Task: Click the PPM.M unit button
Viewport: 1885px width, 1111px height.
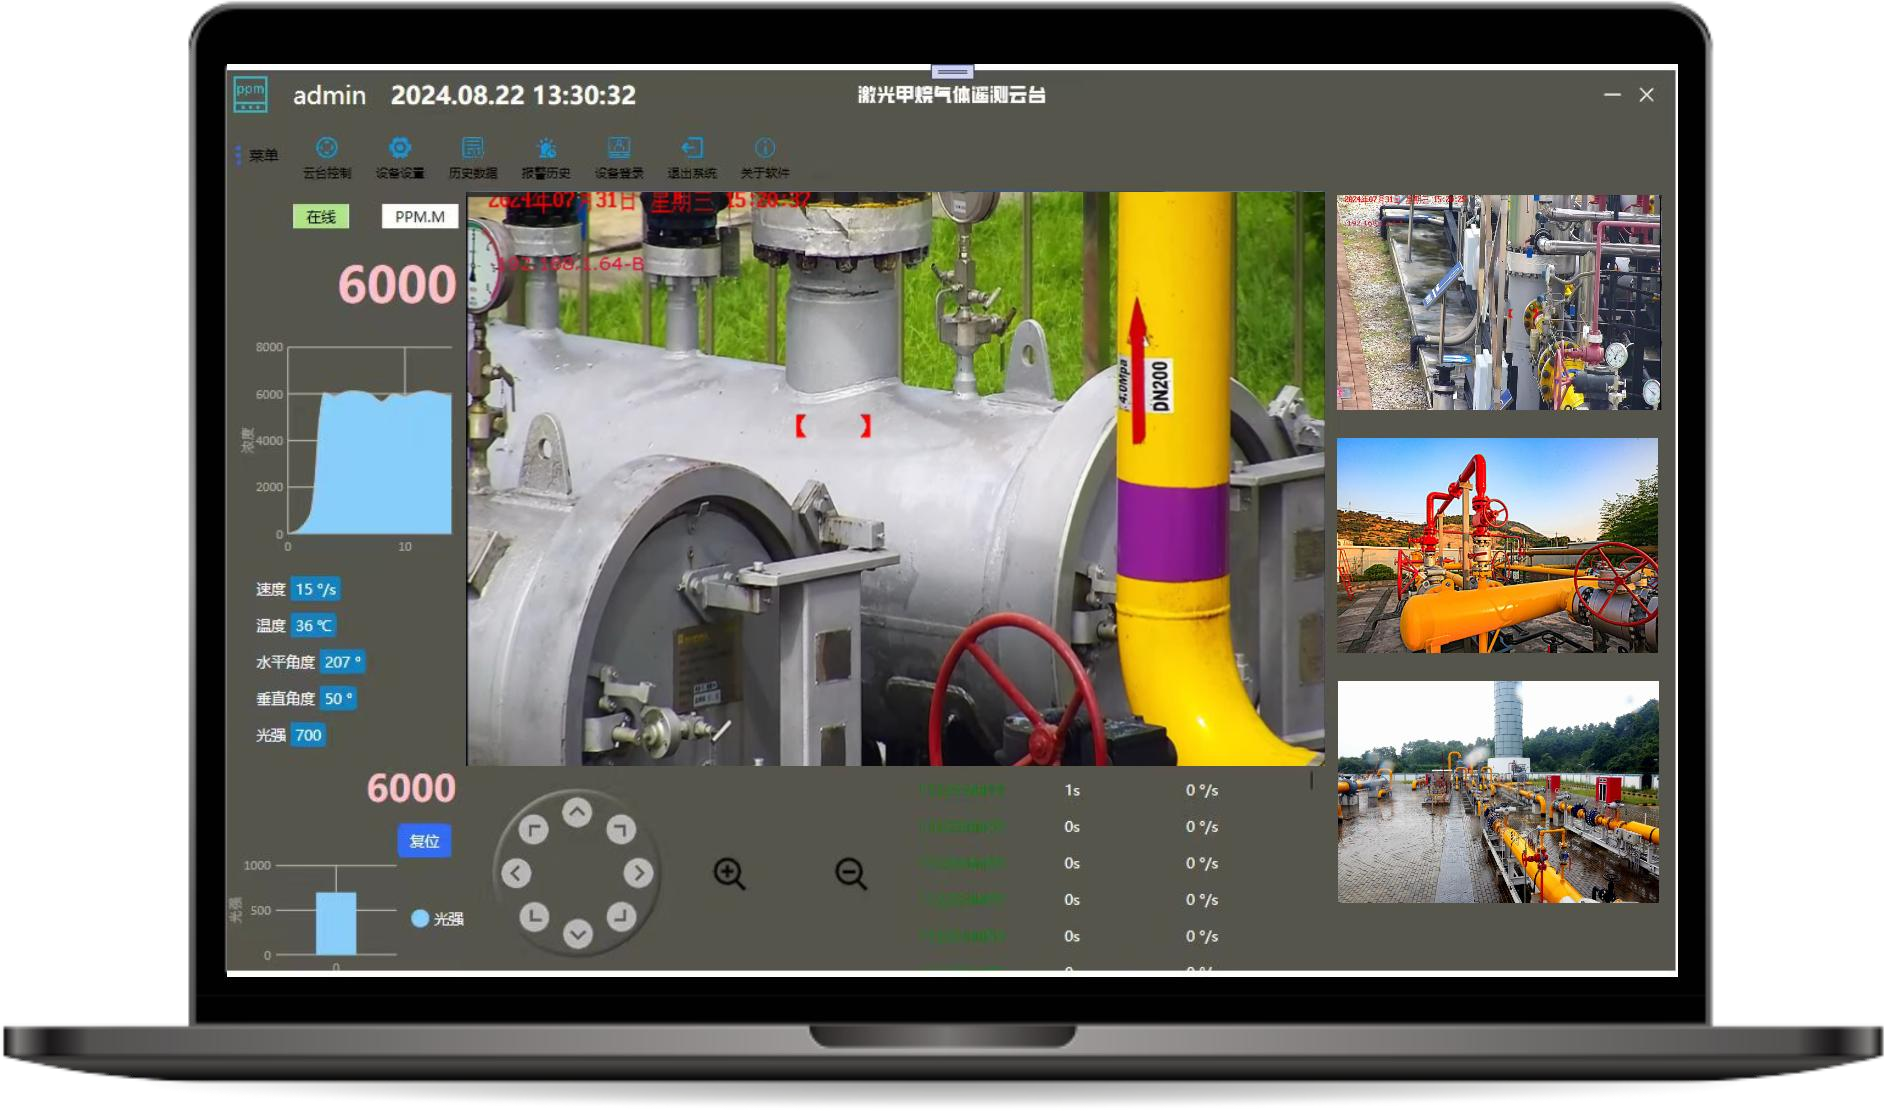Action: point(419,217)
